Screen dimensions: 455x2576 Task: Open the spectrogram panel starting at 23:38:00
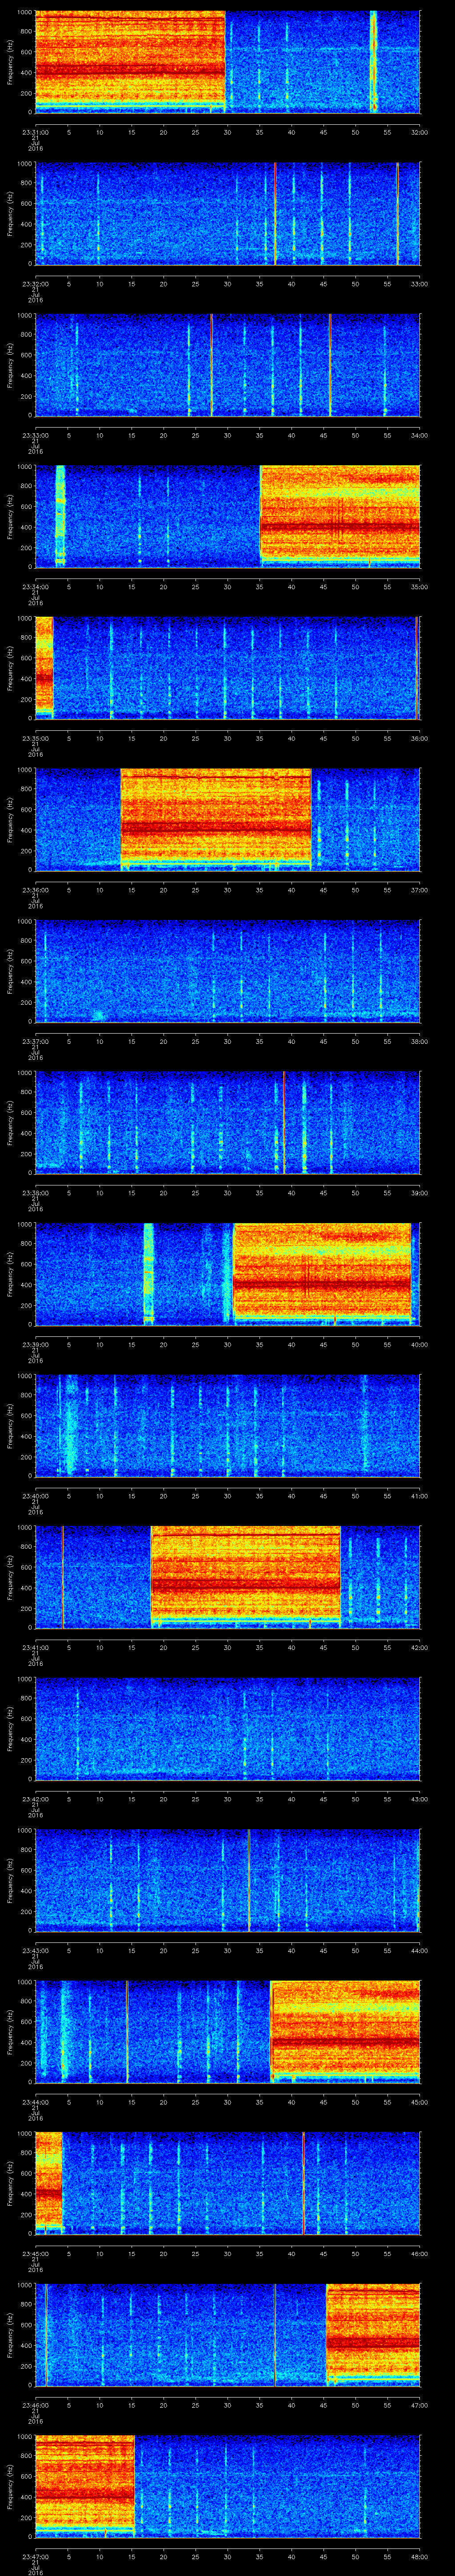pos(227,1122)
